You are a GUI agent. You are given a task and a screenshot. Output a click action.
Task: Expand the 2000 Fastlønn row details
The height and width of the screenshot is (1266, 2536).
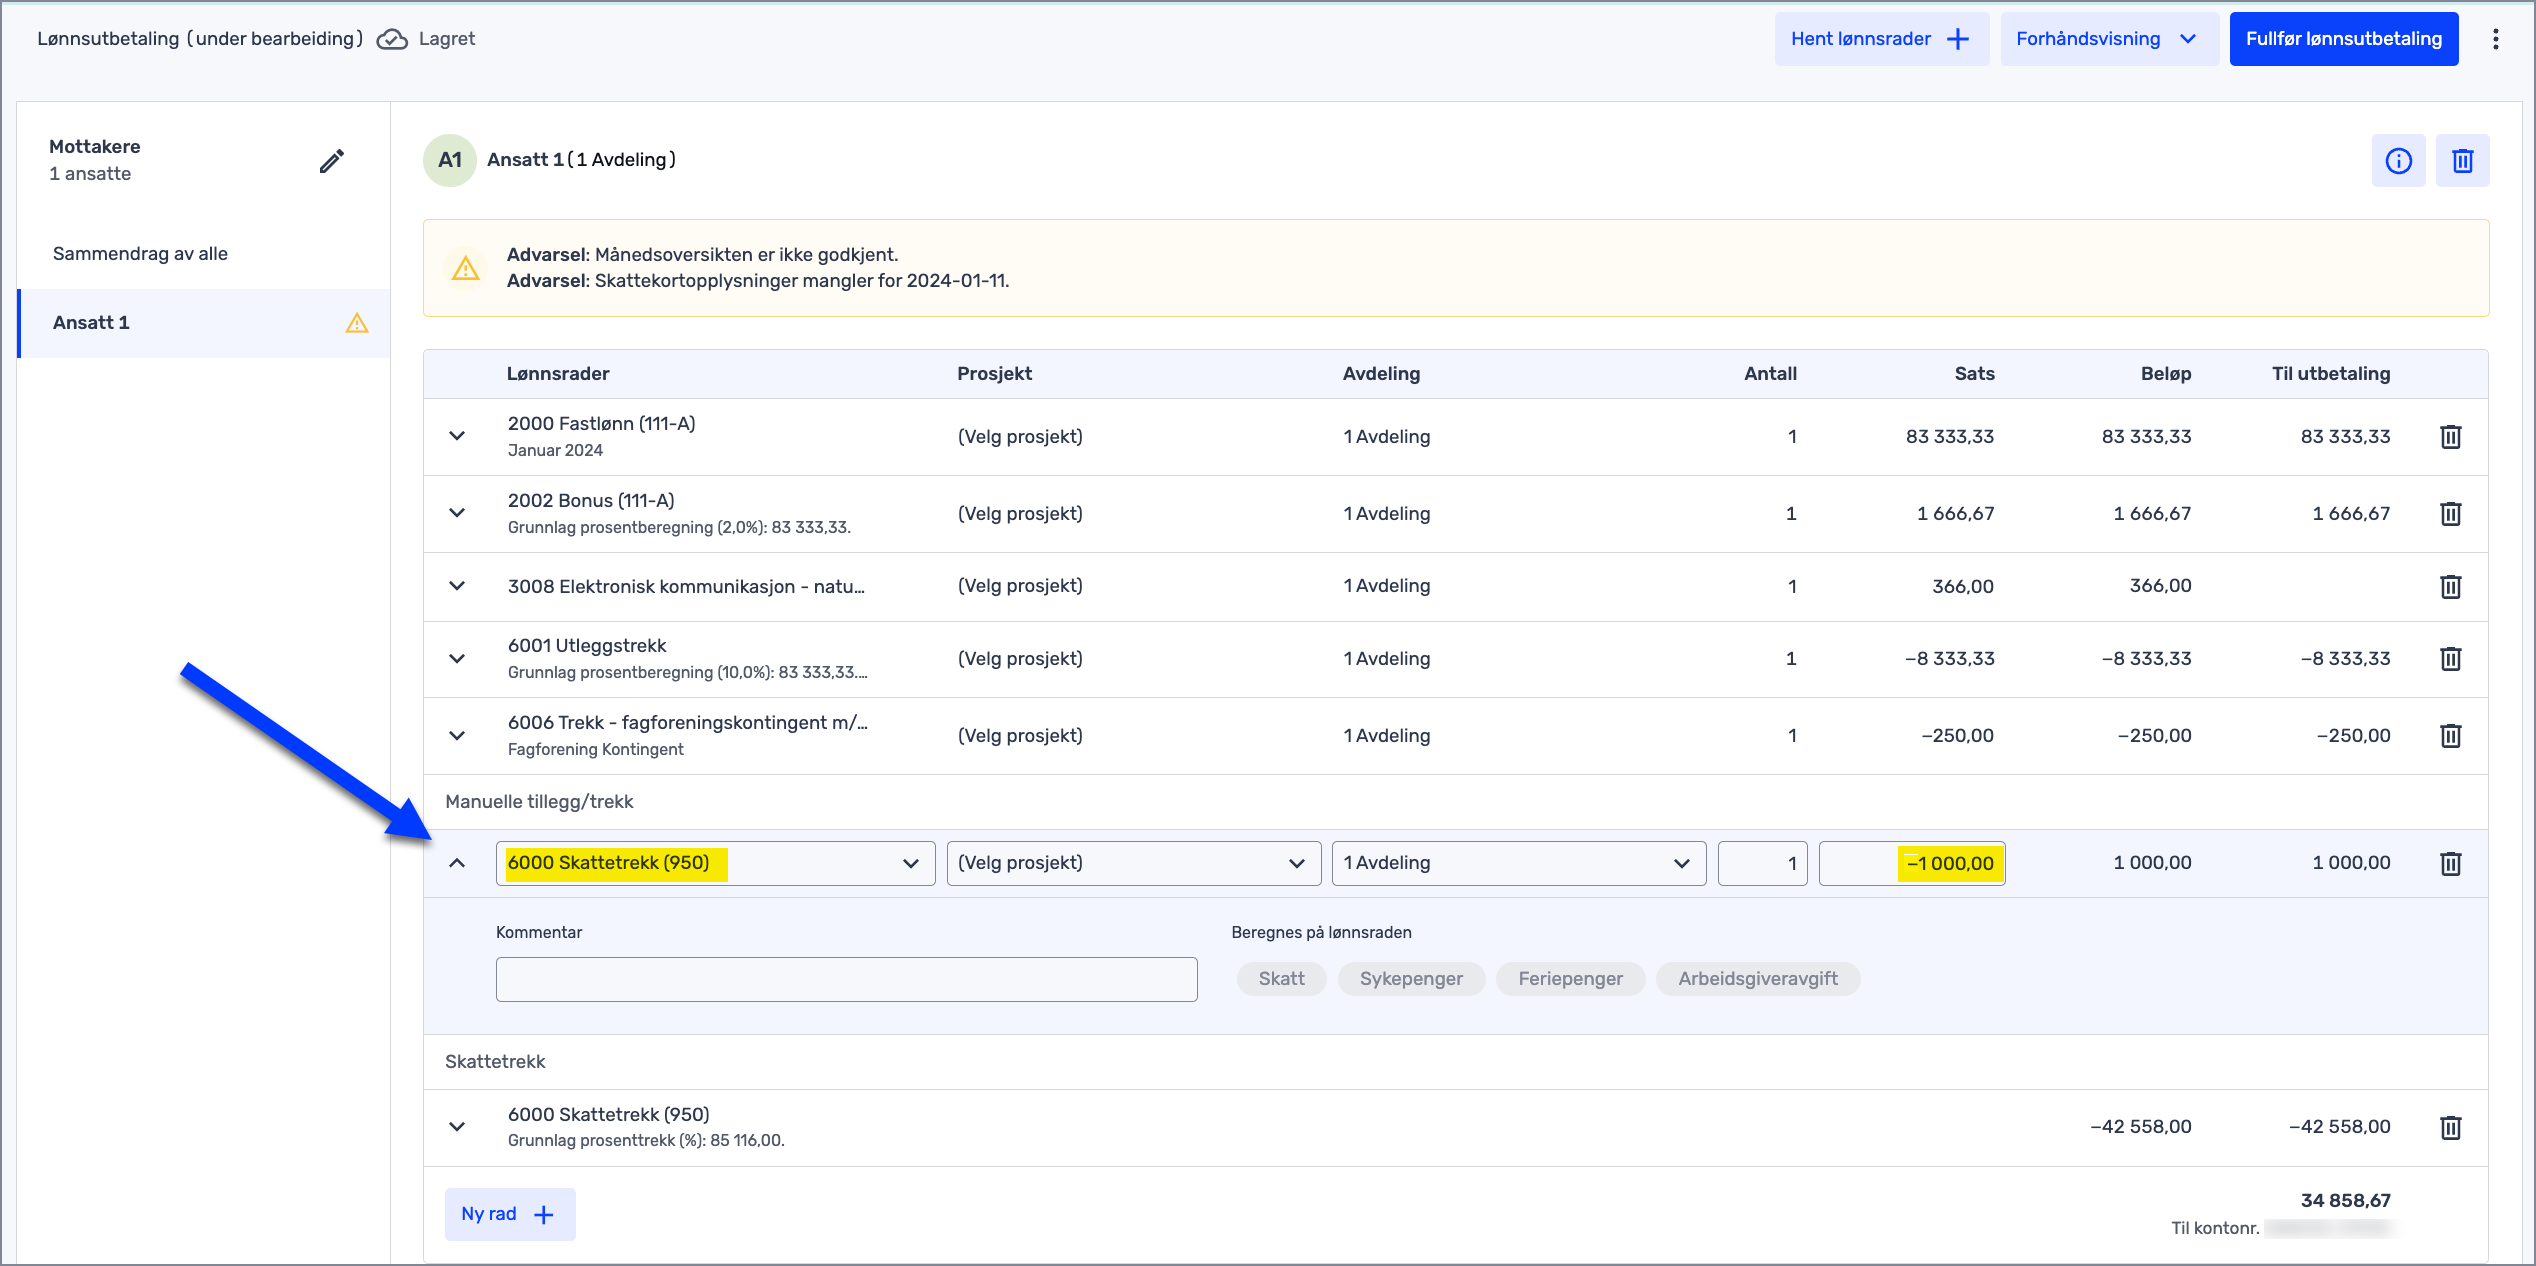[457, 437]
